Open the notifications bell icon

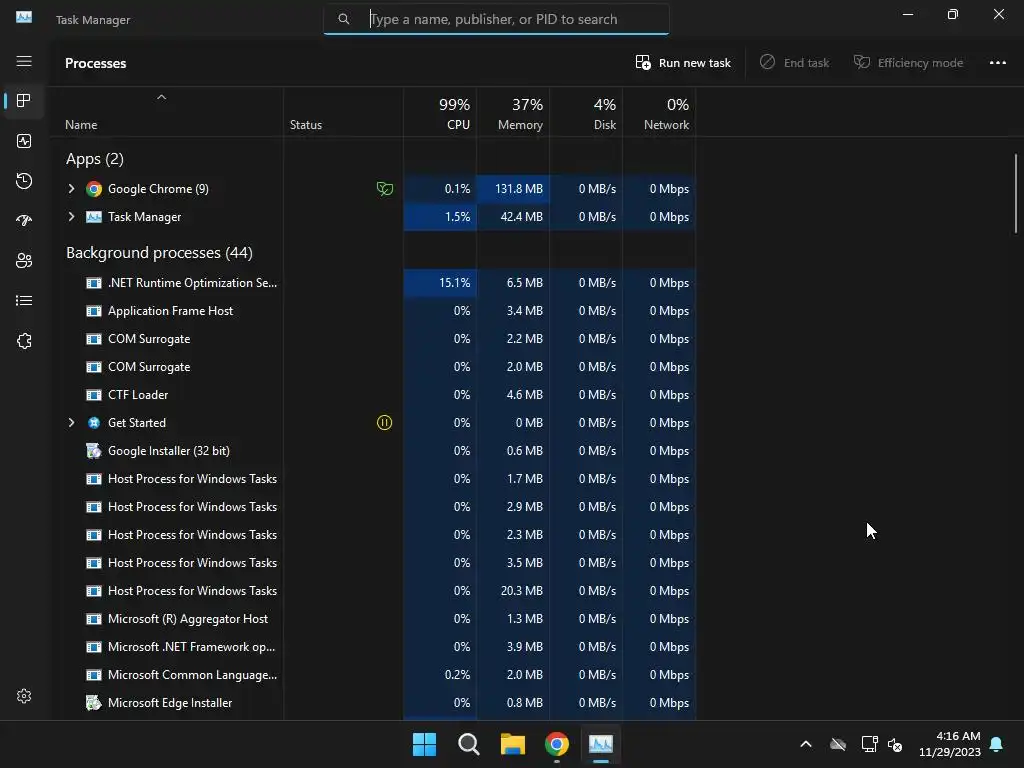click(x=997, y=744)
